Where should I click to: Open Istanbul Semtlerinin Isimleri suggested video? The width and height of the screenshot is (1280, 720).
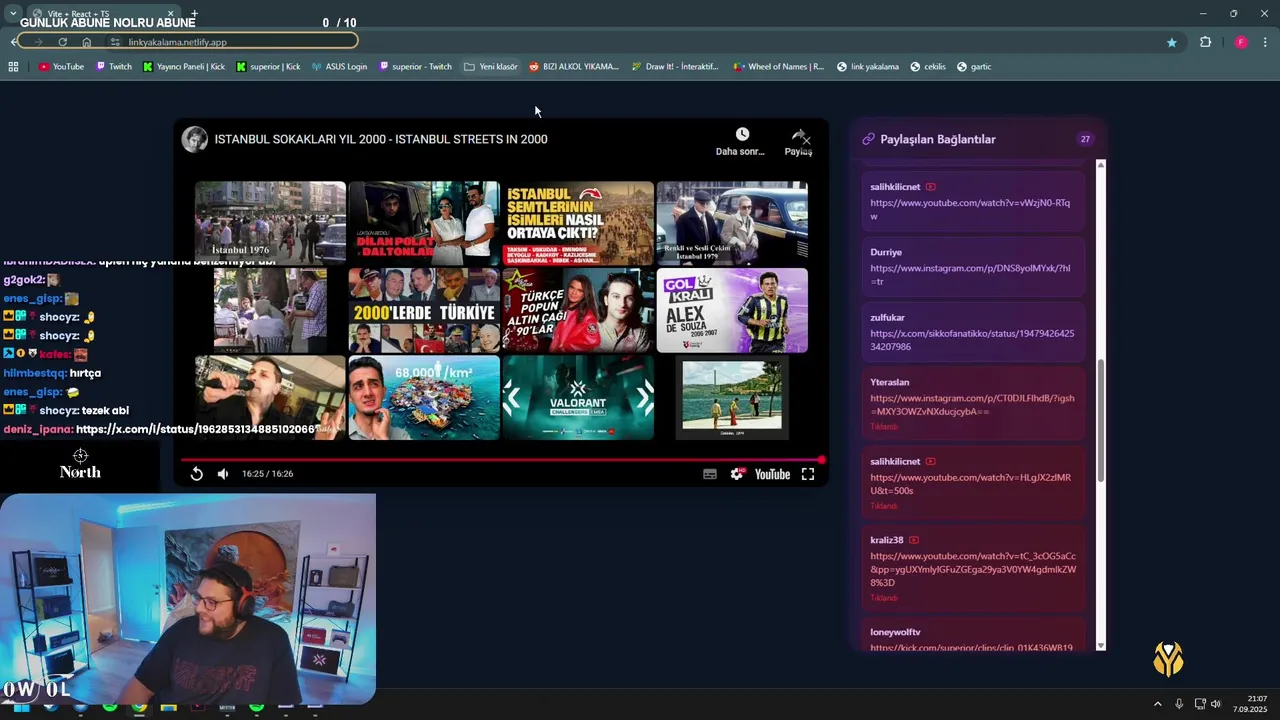[x=578, y=222]
